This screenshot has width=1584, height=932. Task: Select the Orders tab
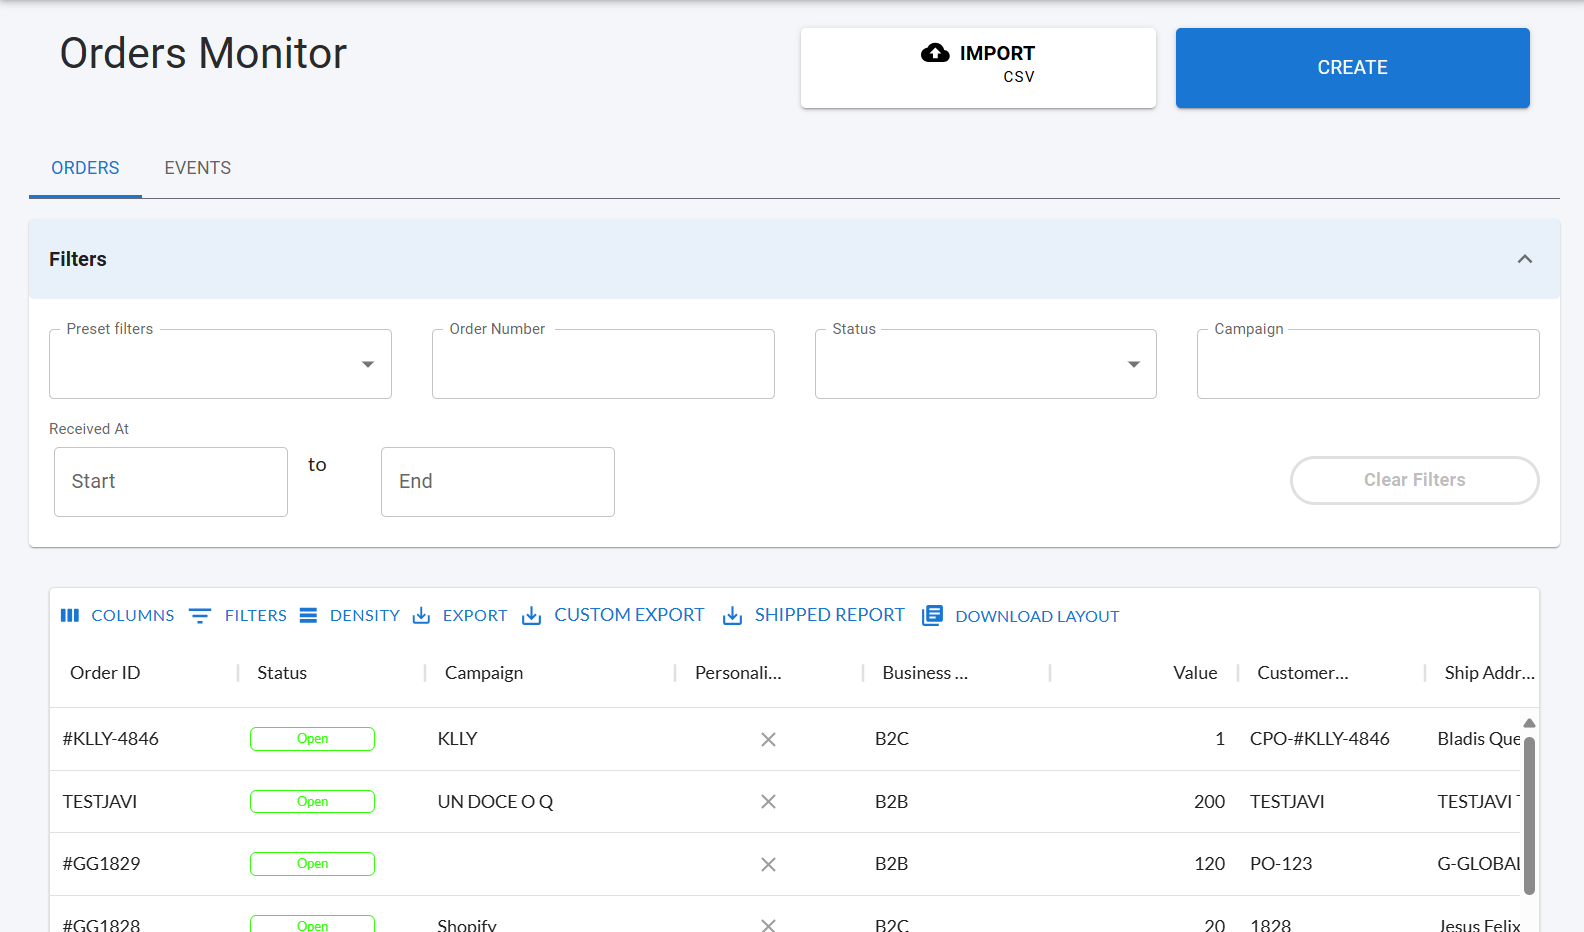click(x=85, y=168)
